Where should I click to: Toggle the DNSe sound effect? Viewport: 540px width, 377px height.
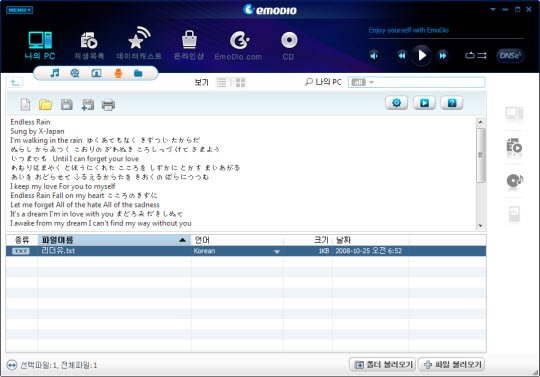510,56
